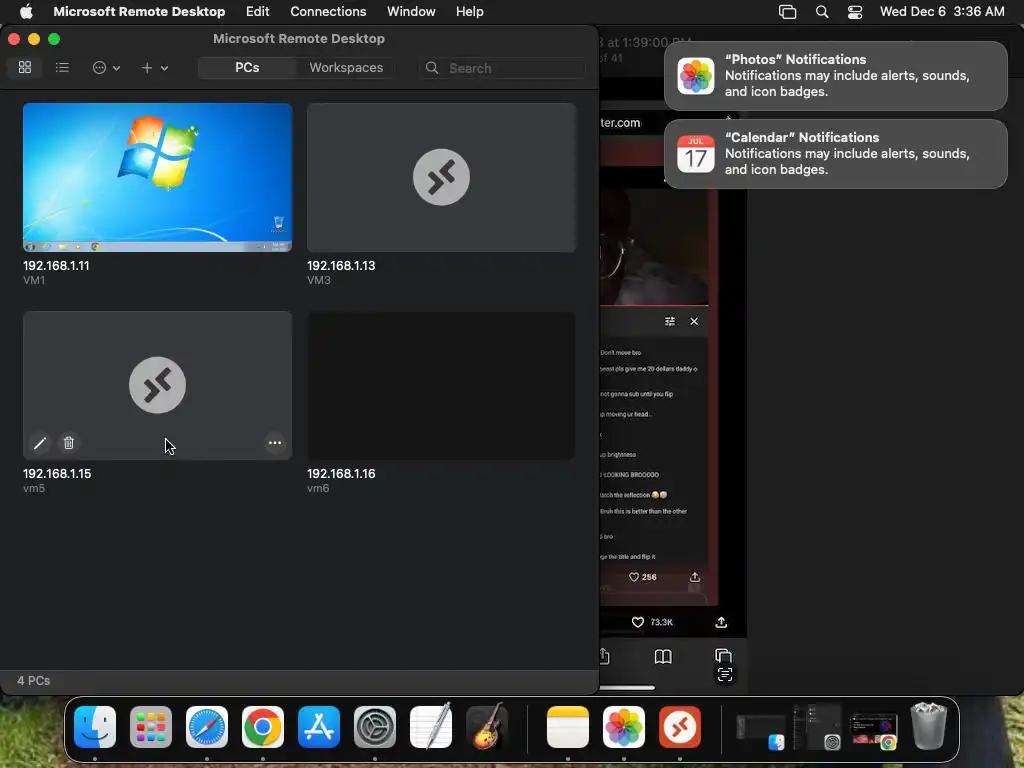Open the 192.168.1.13 VM3 card
The width and height of the screenshot is (1024, 768).
coord(441,177)
